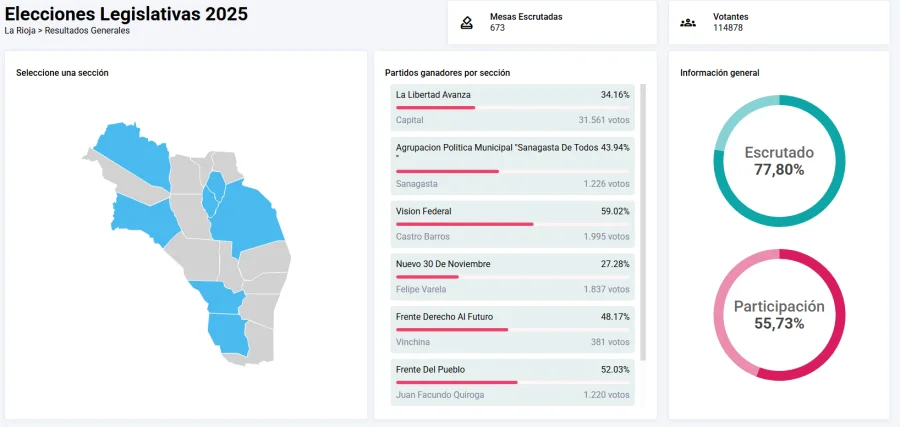The height and width of the screenshot is (427, 900).
Task: Select La Libertad Avanza result for Capital
Action: coord(512,107)
